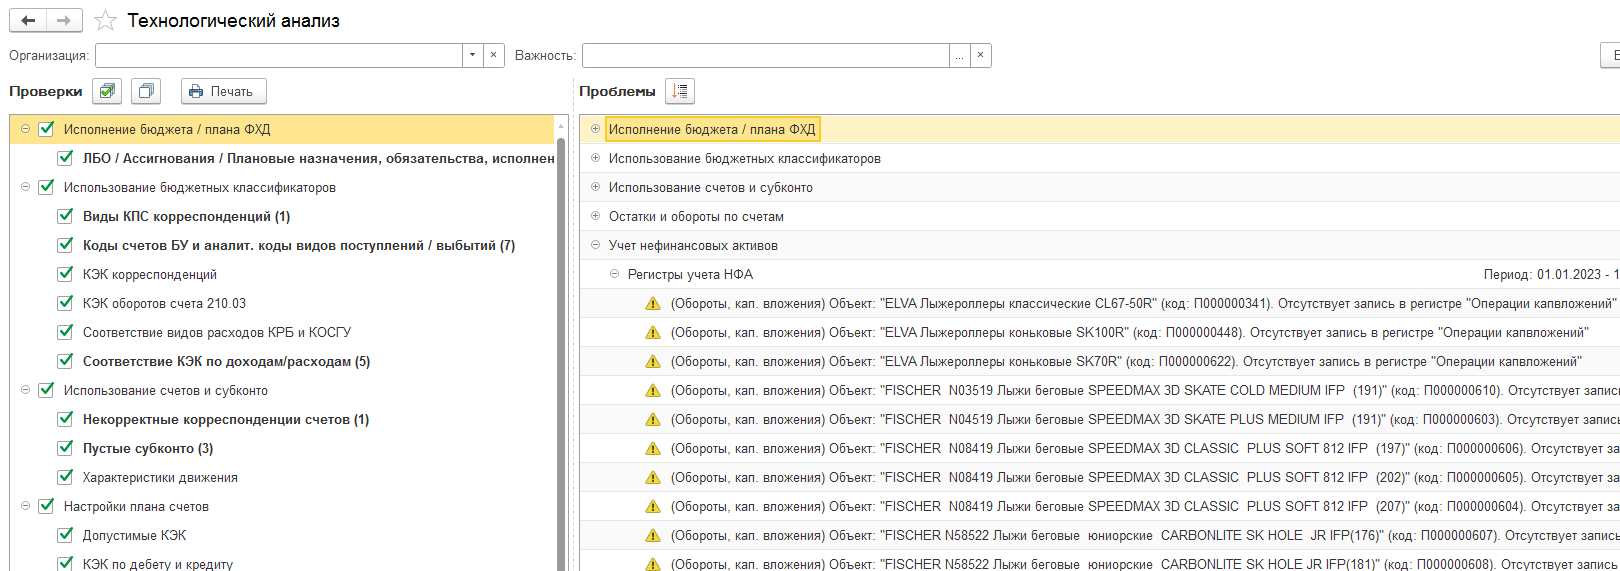
Task: Clear the Важность field with the X
Action: tap(980, 55)
